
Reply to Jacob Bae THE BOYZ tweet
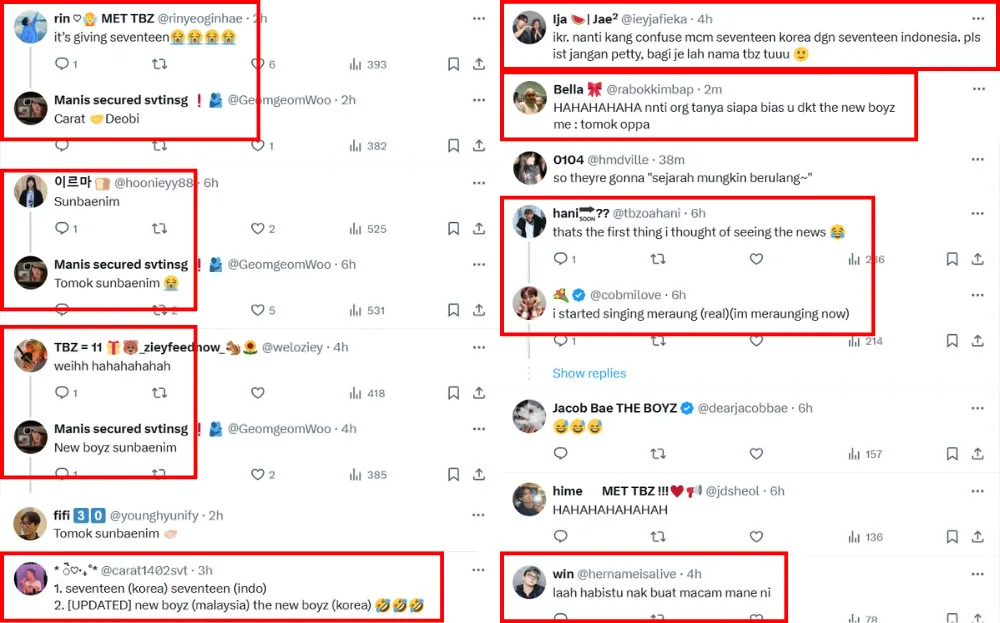coord(560,454)
